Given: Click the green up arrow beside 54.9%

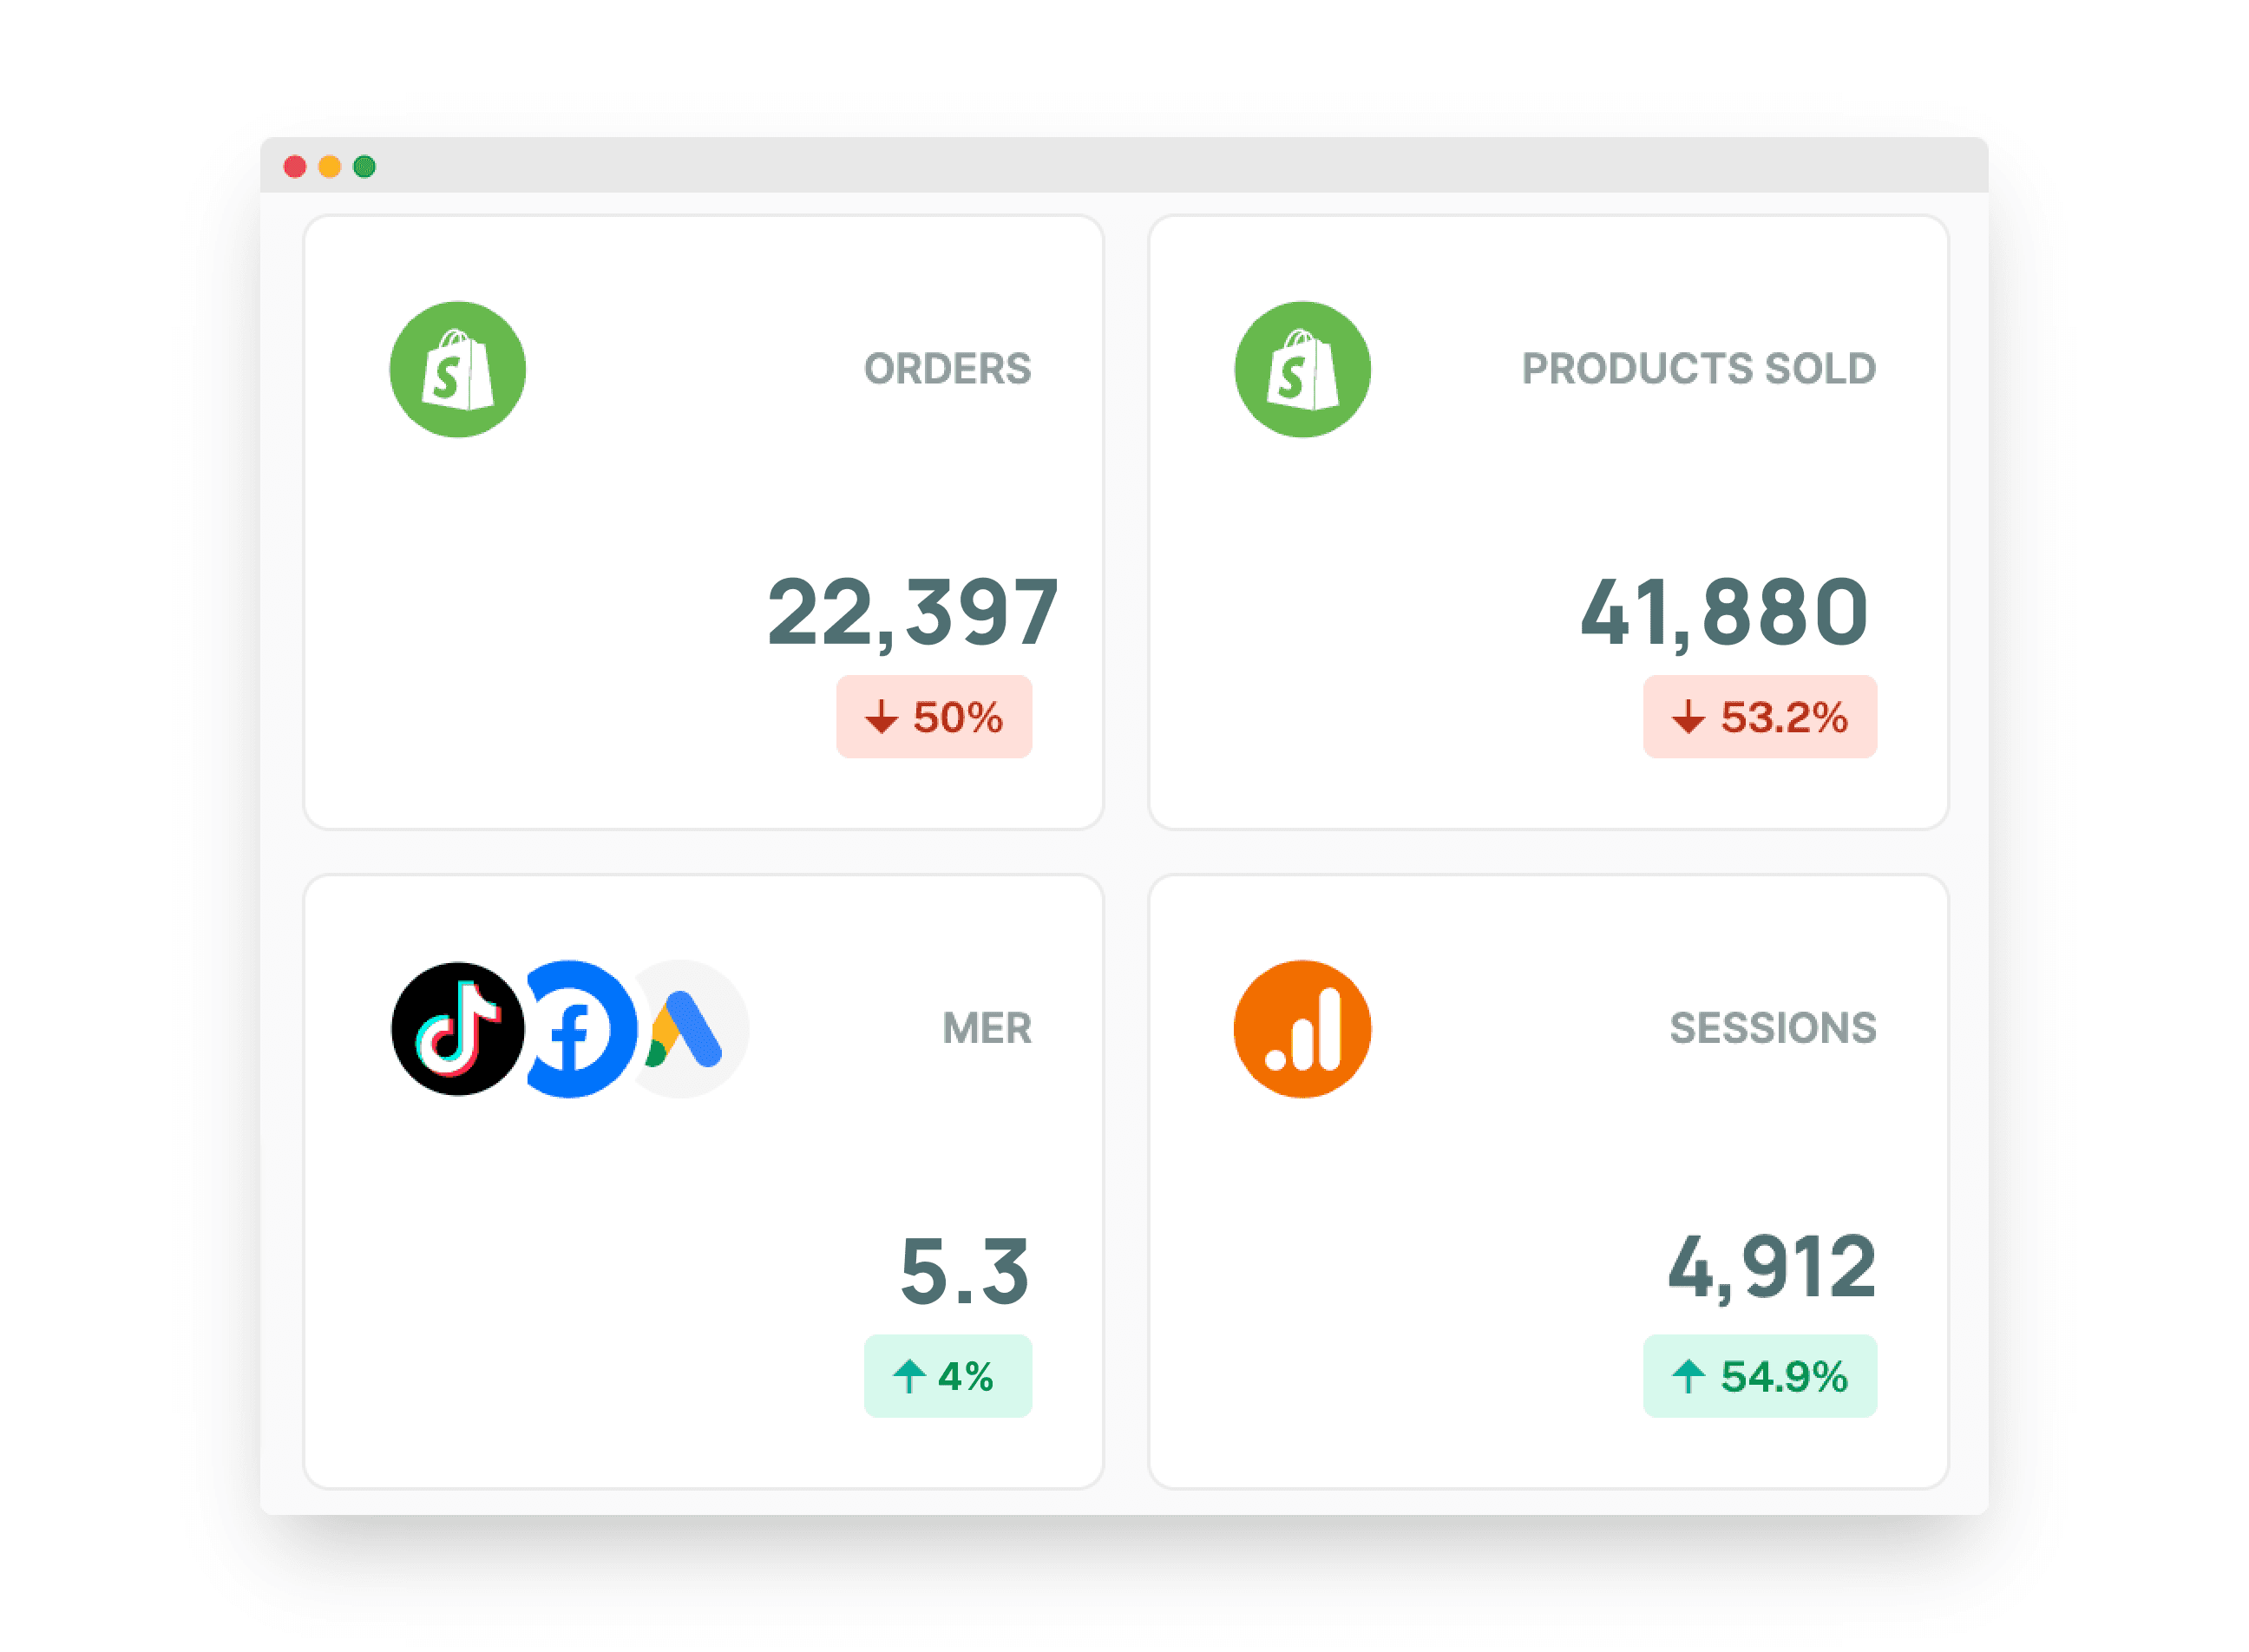Looking at the screenshot, I should coord(1687,1375).
